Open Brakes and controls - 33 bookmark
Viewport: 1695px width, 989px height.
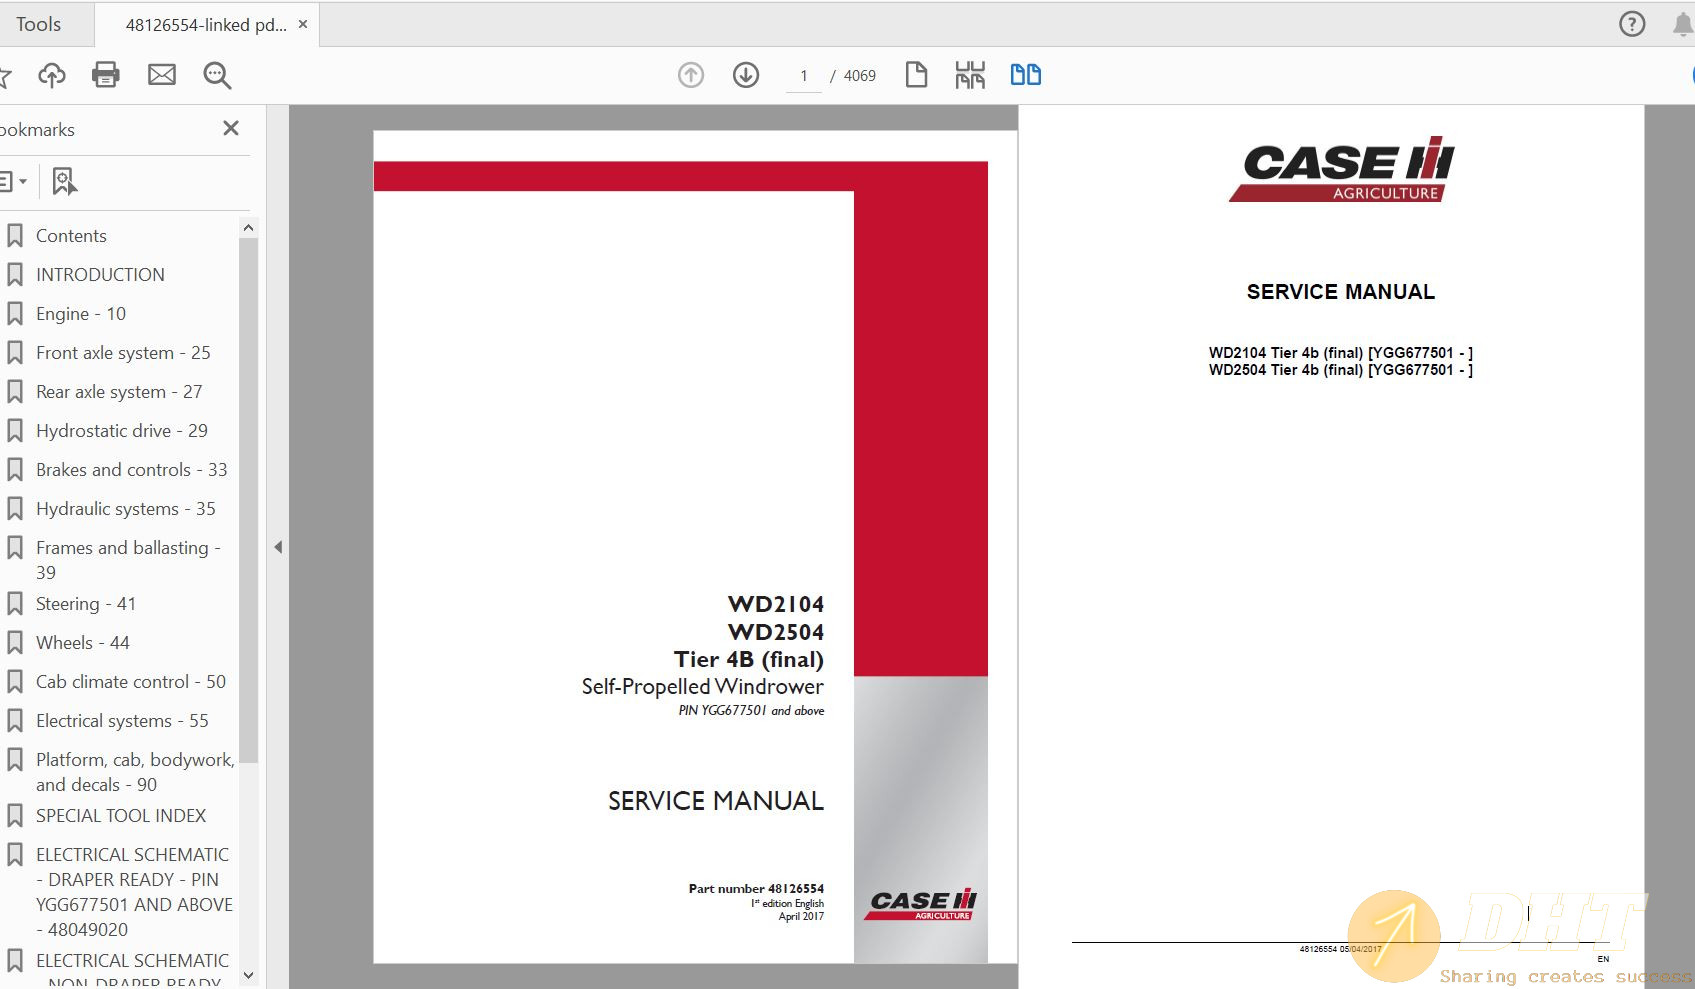(131, 470)
